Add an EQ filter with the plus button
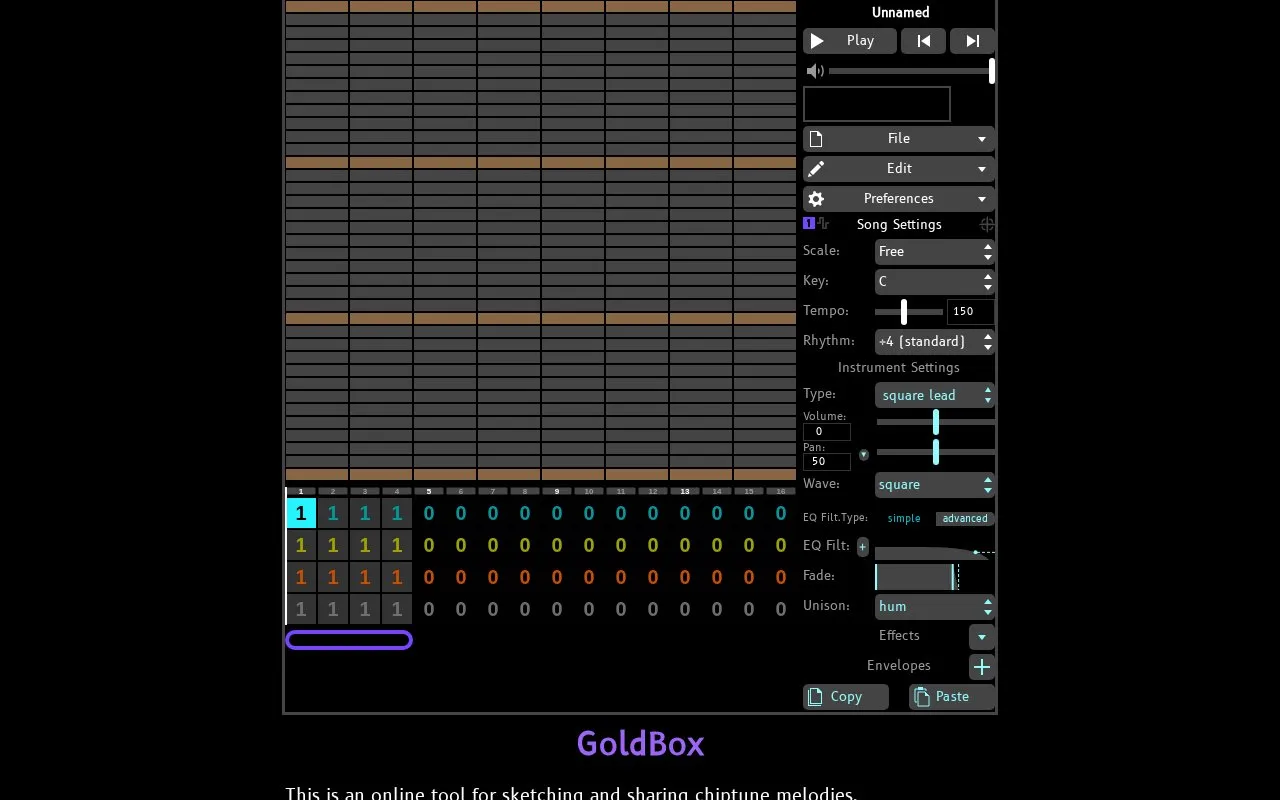Viewport: 1280px width, 800px height. 863,547
